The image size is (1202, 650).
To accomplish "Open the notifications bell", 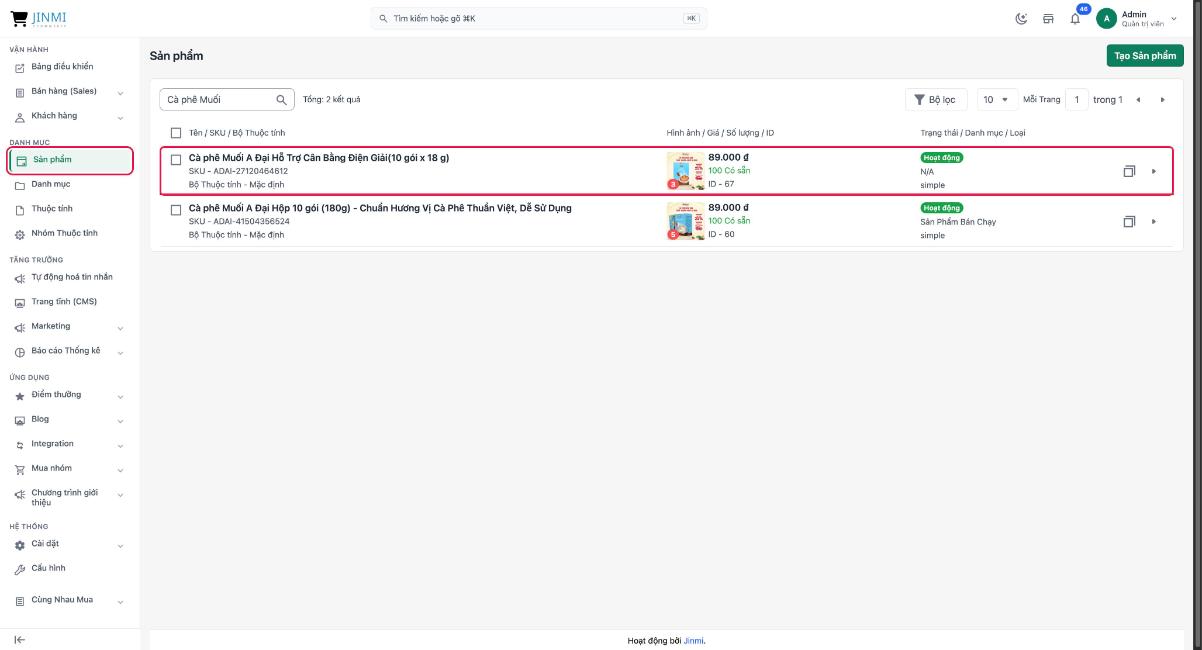I will point(1075,19).
